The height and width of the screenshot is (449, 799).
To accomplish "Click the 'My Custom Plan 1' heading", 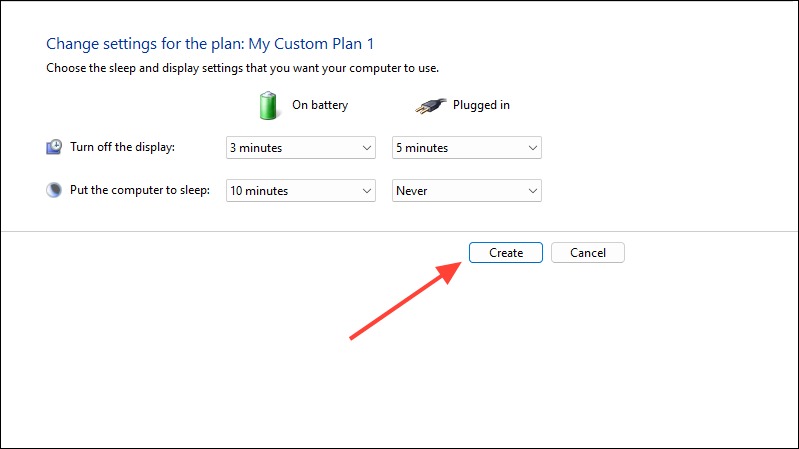I will pos(311,44).
